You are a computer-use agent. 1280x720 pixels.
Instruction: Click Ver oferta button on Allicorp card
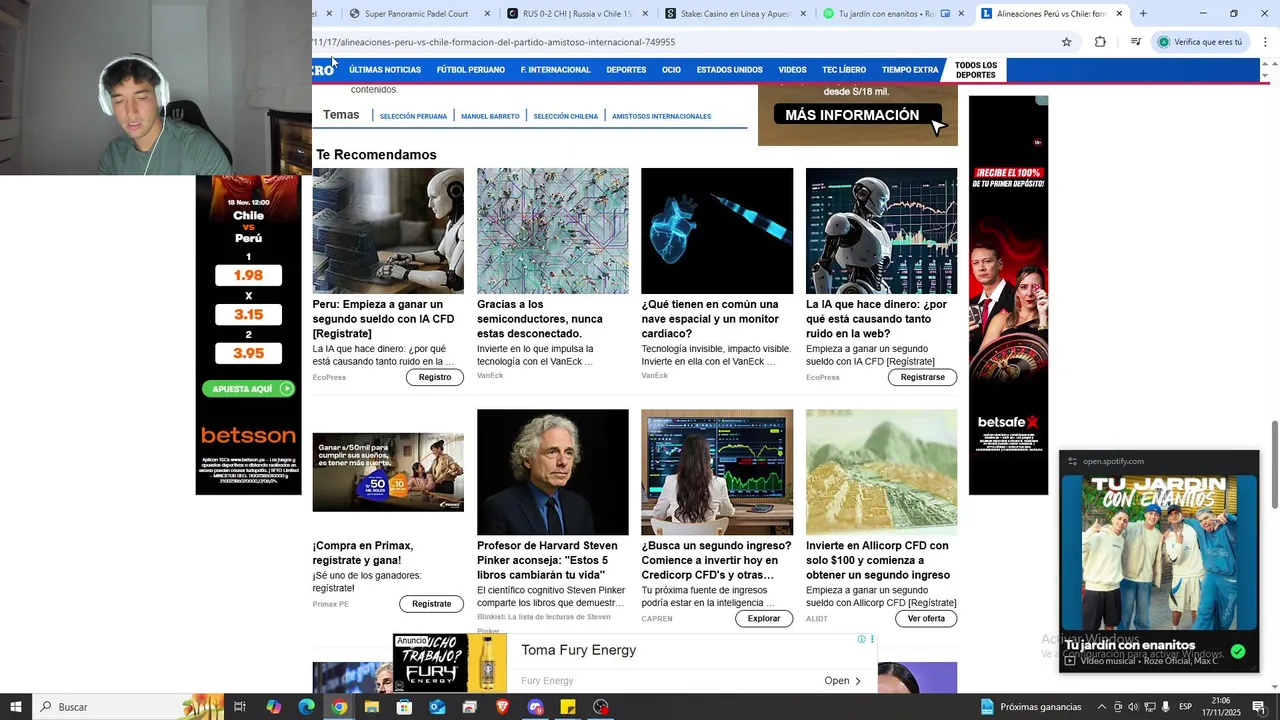click(x=926, y=619)
